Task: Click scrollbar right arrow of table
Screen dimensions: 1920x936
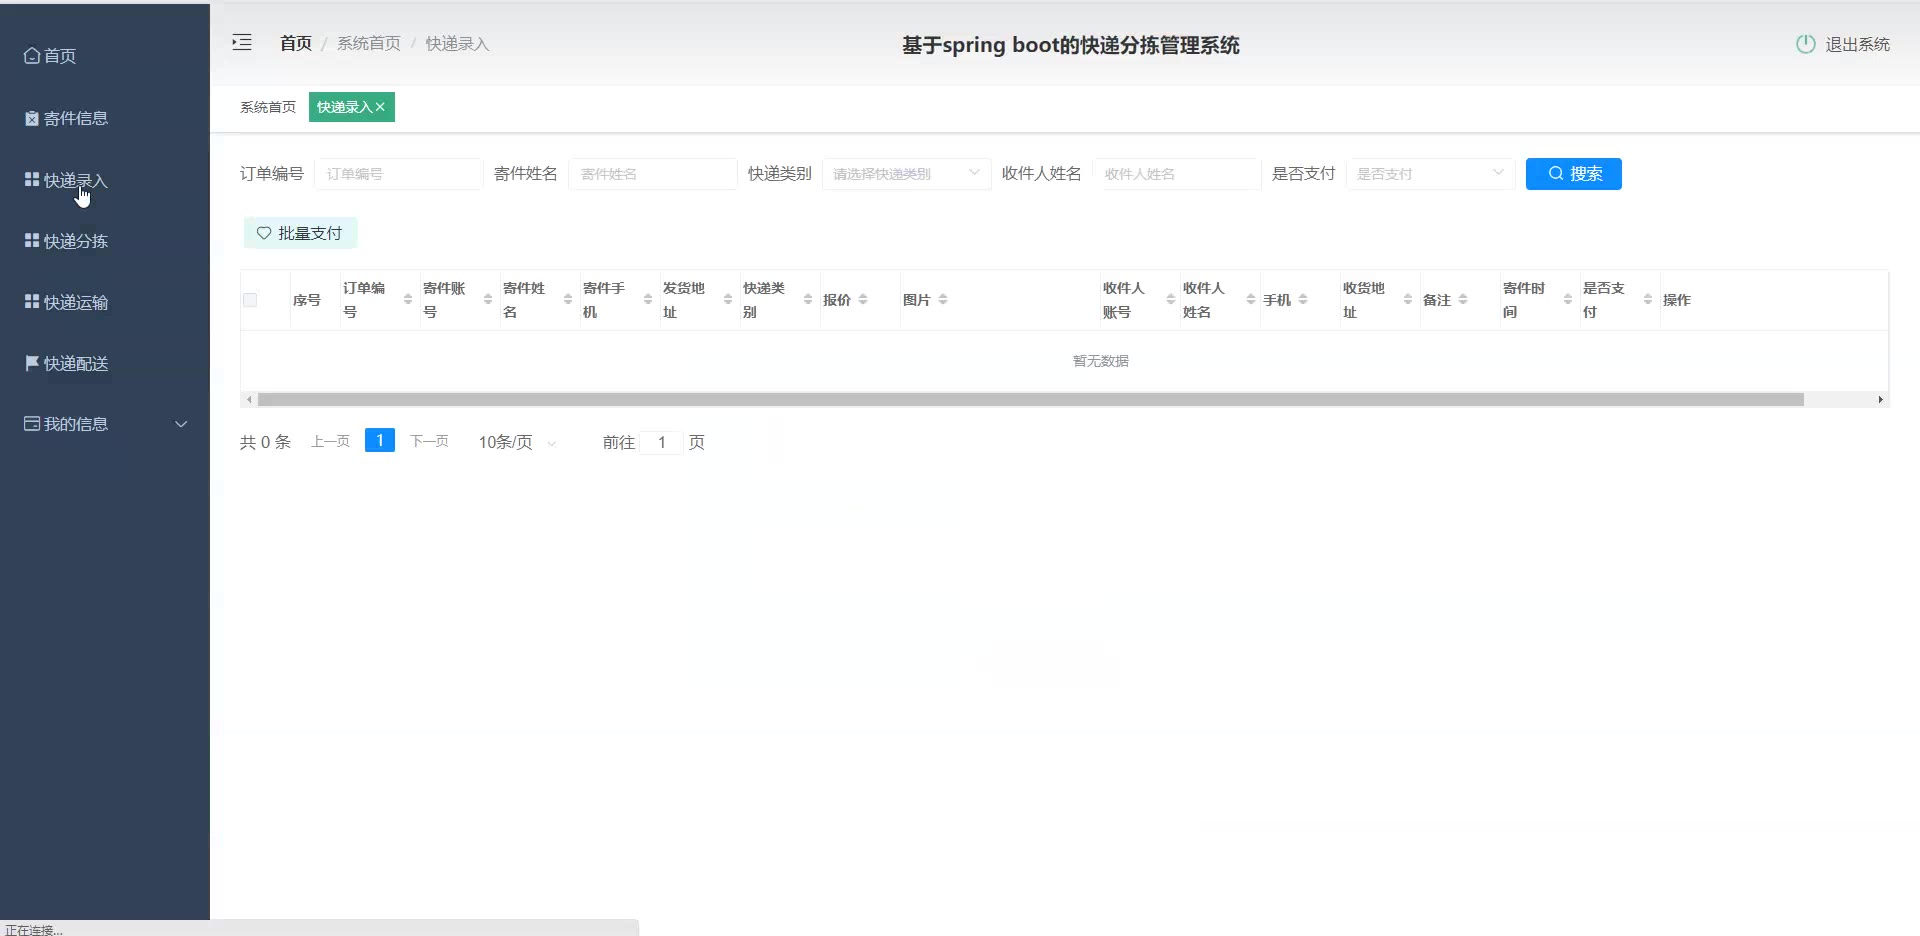Action: (x=1880, y=400)
